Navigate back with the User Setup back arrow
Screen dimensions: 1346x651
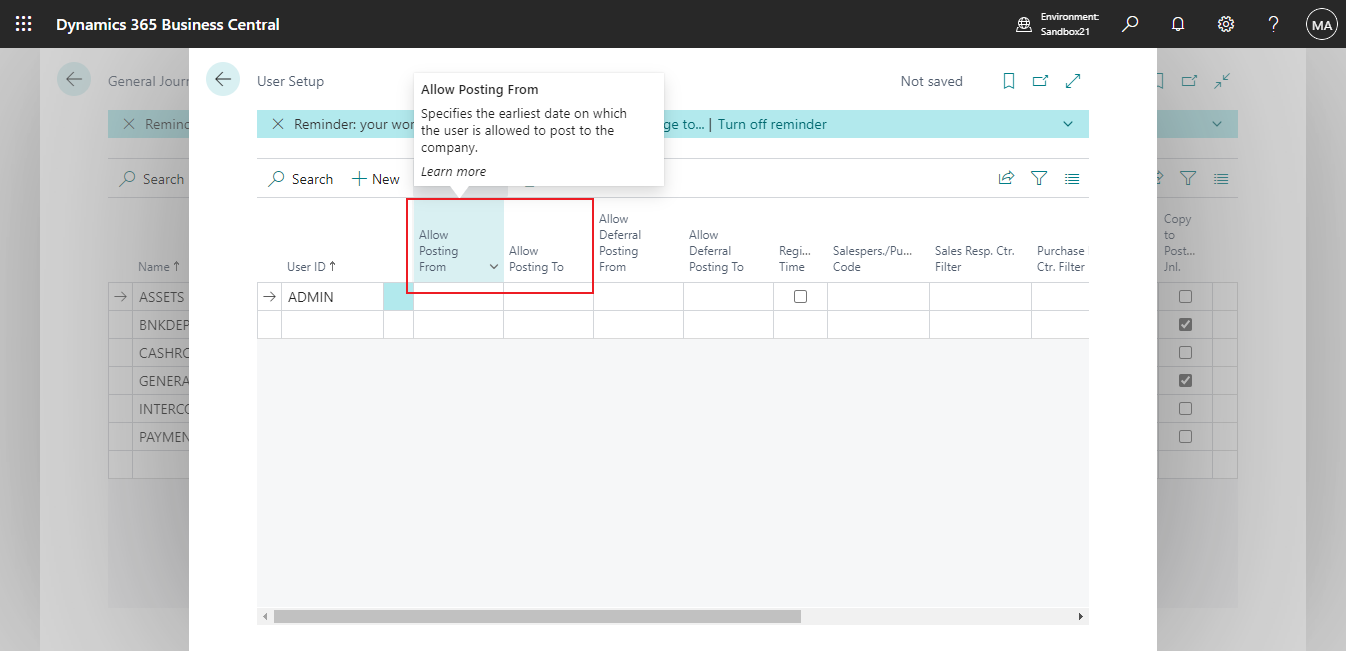[222, 80]
